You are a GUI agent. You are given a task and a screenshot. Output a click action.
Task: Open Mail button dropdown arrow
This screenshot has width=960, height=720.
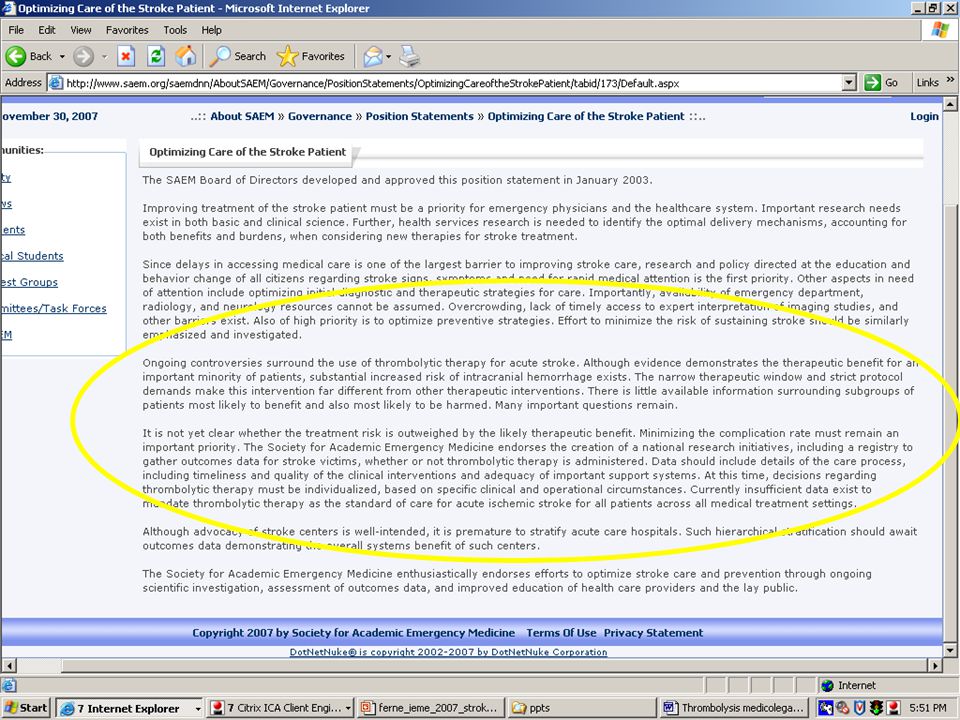[388, 56]
